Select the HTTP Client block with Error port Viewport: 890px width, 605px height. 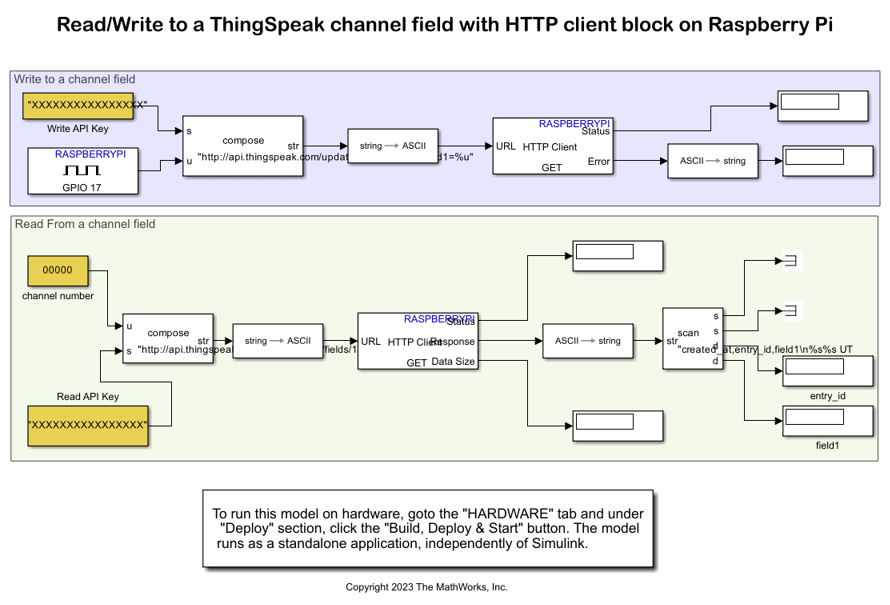coord(553,146)
